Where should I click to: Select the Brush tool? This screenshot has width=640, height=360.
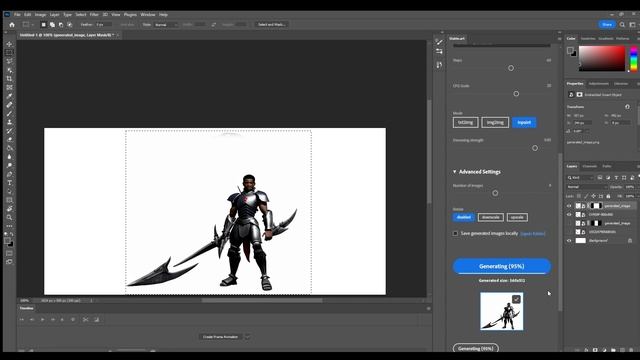pyautogui.click(x=9, y=113)
